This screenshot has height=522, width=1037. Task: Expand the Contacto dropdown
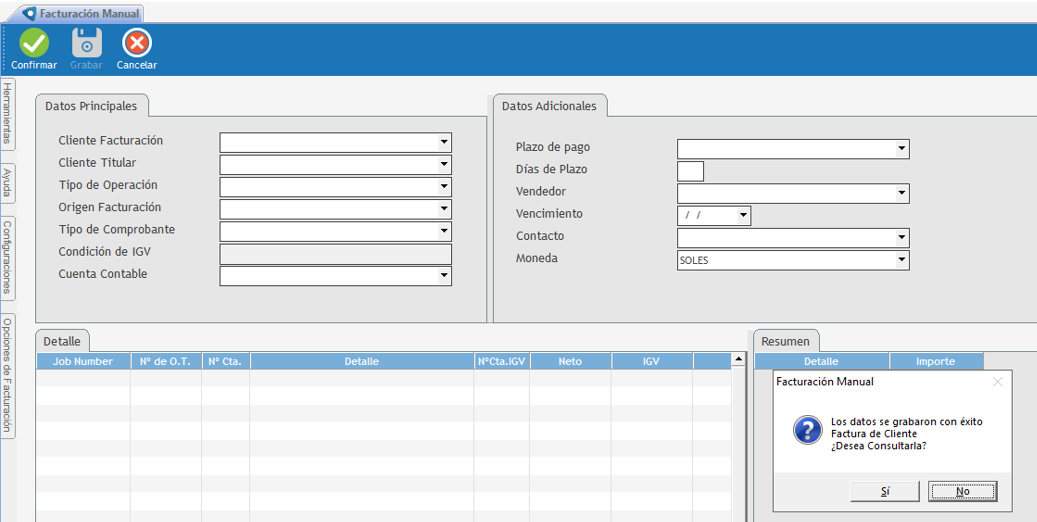902,238
